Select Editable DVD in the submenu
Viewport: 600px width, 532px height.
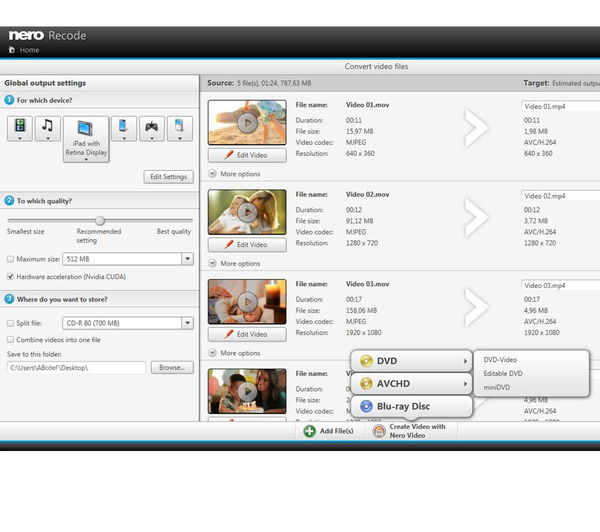(503, 374)
